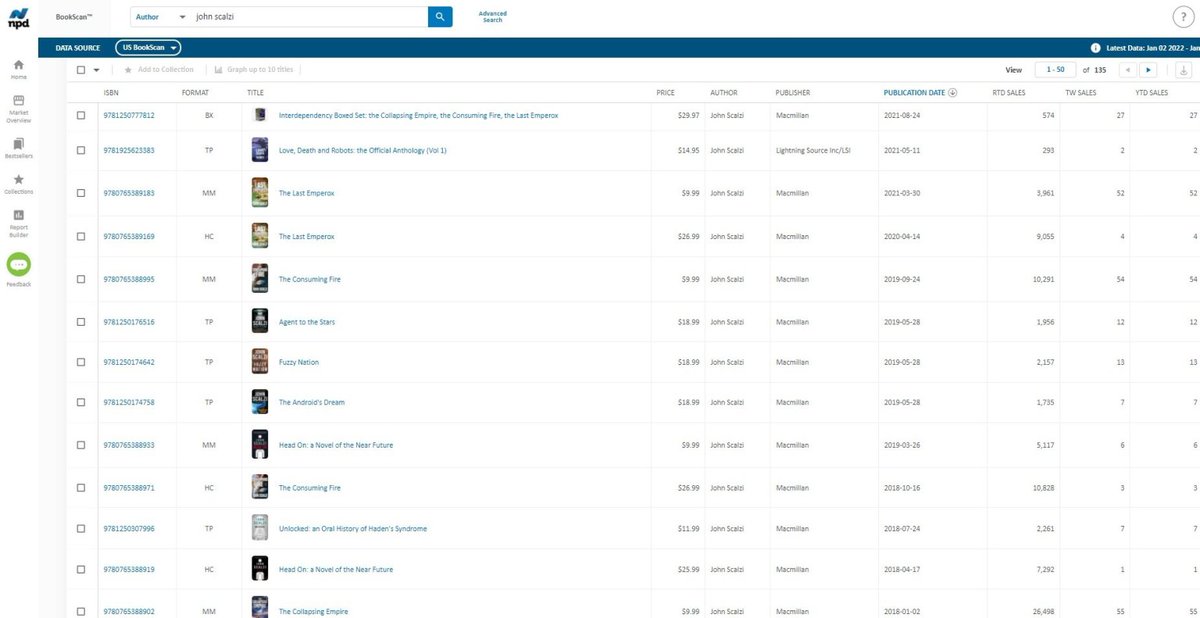The image size is (1200, 618).
Task: Go to previous results page arrow
Action: click(1128, 70)
